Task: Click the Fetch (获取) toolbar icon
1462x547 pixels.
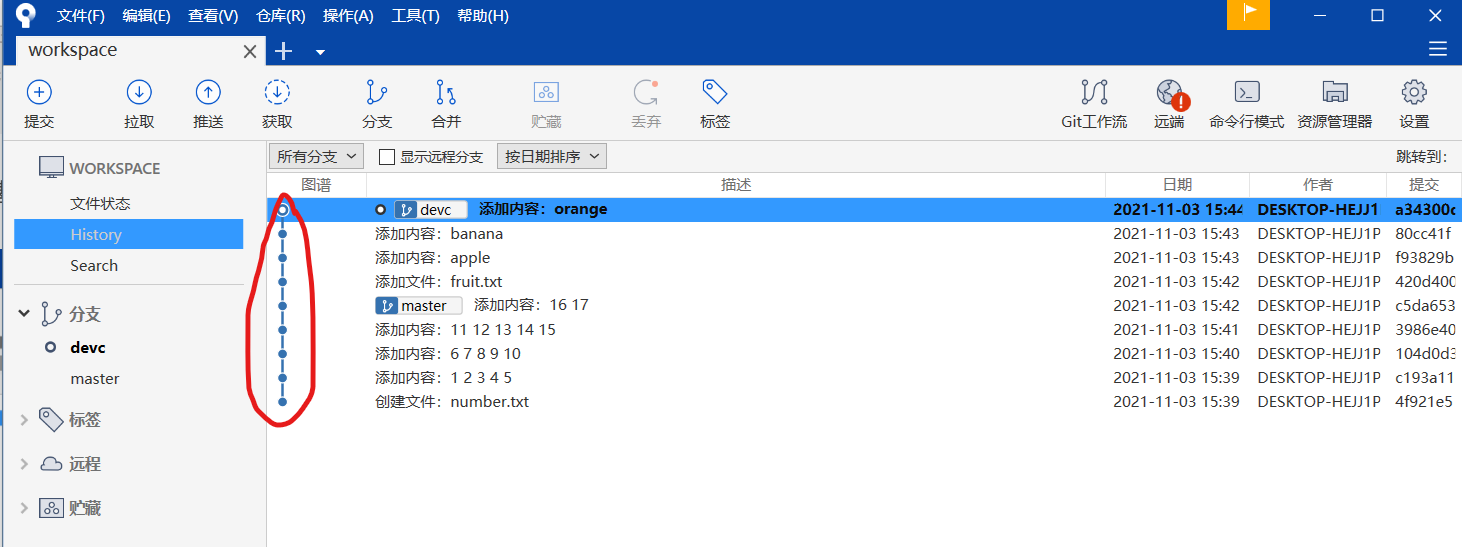Action: coord(277,93)
